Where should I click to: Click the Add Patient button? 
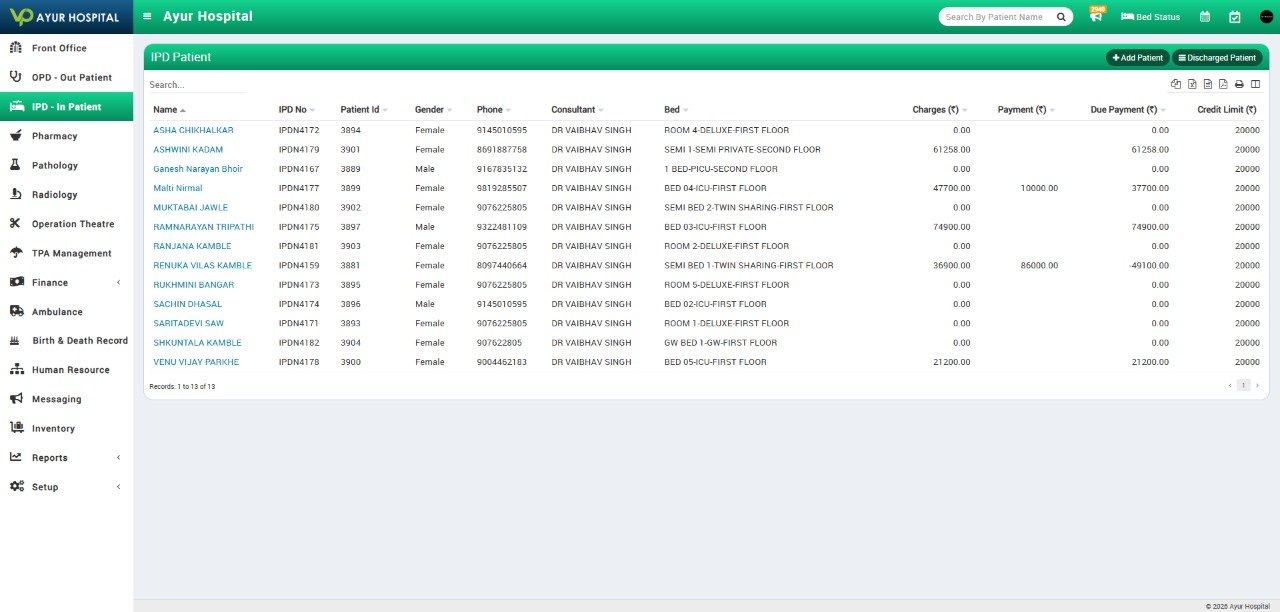click(x=1137, y=57)
